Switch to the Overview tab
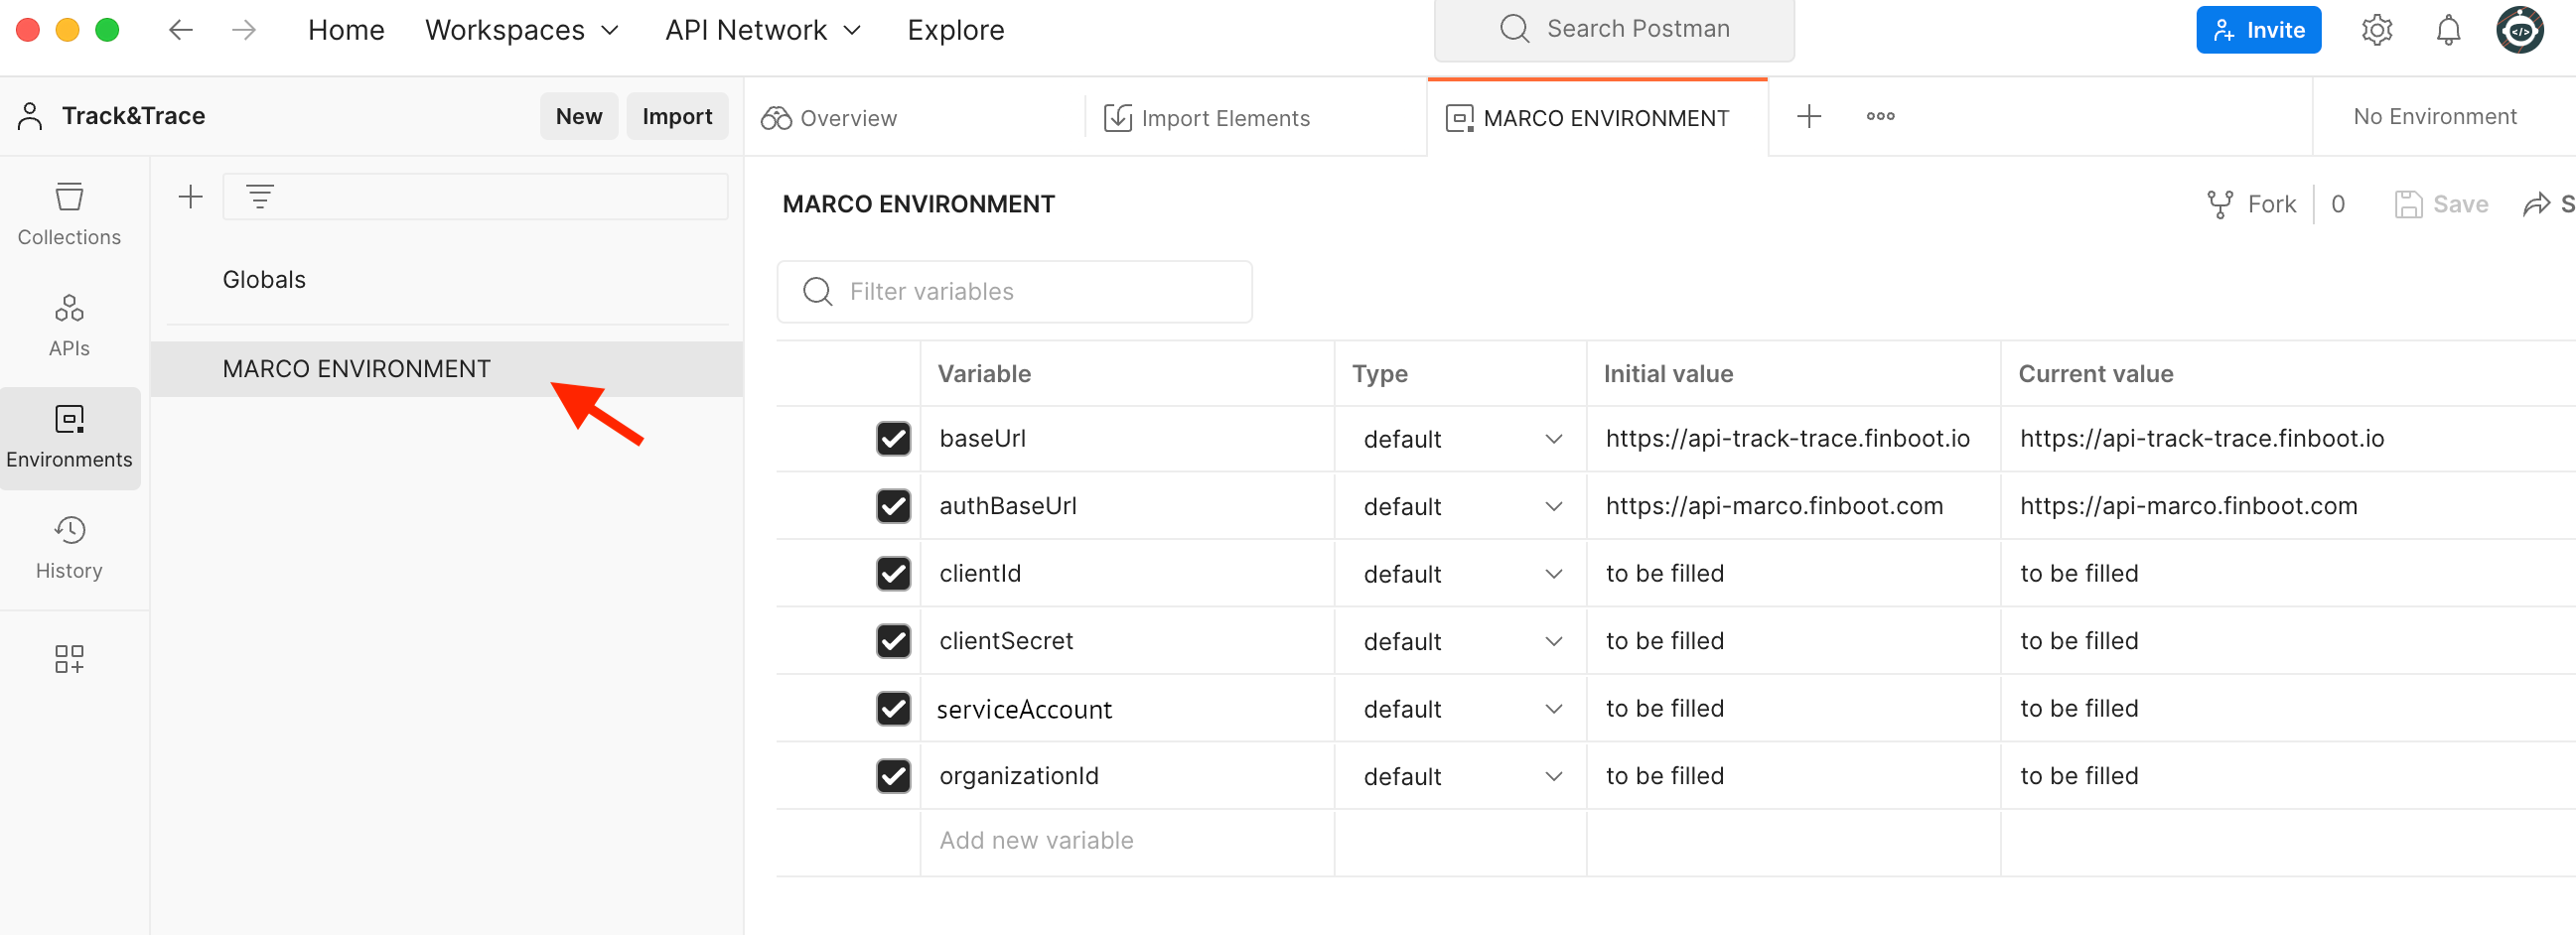Screen dimensions: 2576x935 point(829,118)
